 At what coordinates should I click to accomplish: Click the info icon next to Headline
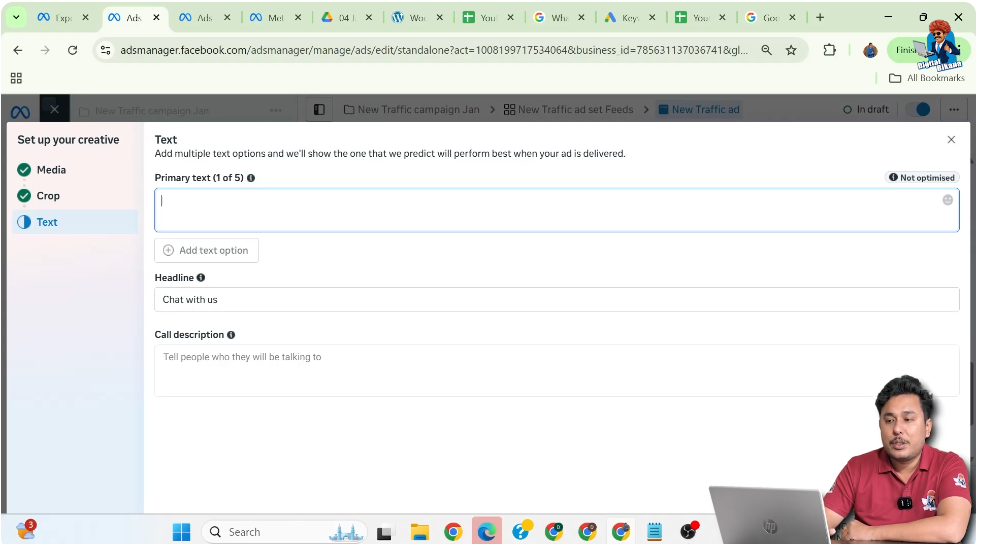point(201,278)
